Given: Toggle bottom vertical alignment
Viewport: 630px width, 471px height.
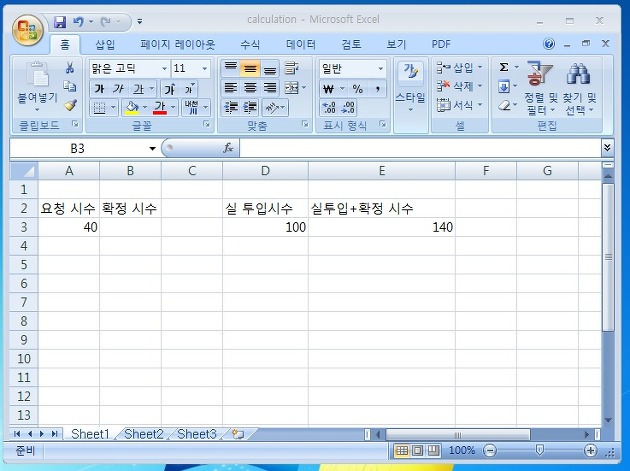Looking at the screenshot, I should point(270,68).
